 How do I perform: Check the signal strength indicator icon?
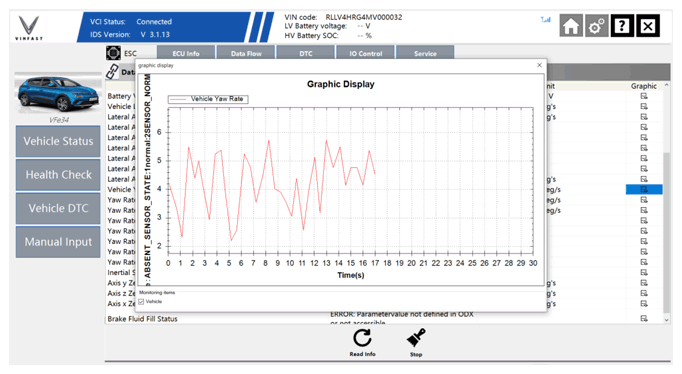point(545,20)
